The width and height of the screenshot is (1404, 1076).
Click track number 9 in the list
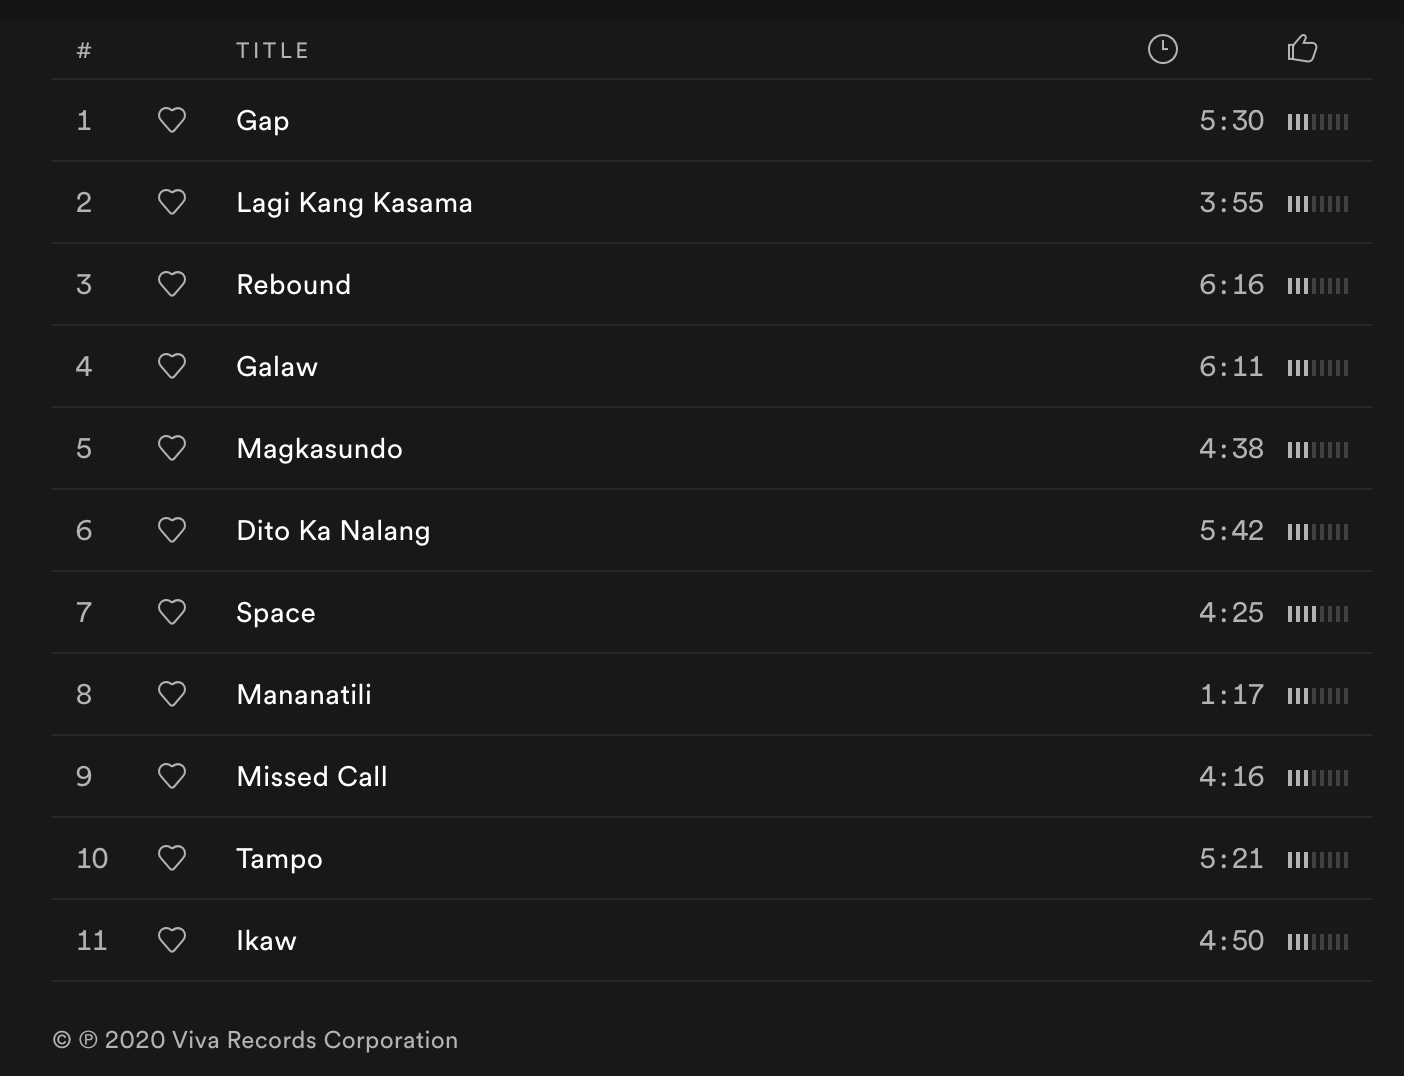tap(84, 777)
